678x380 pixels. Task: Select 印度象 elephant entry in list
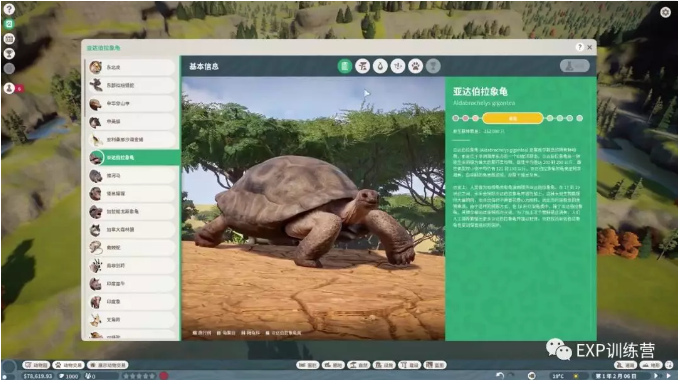132,302
